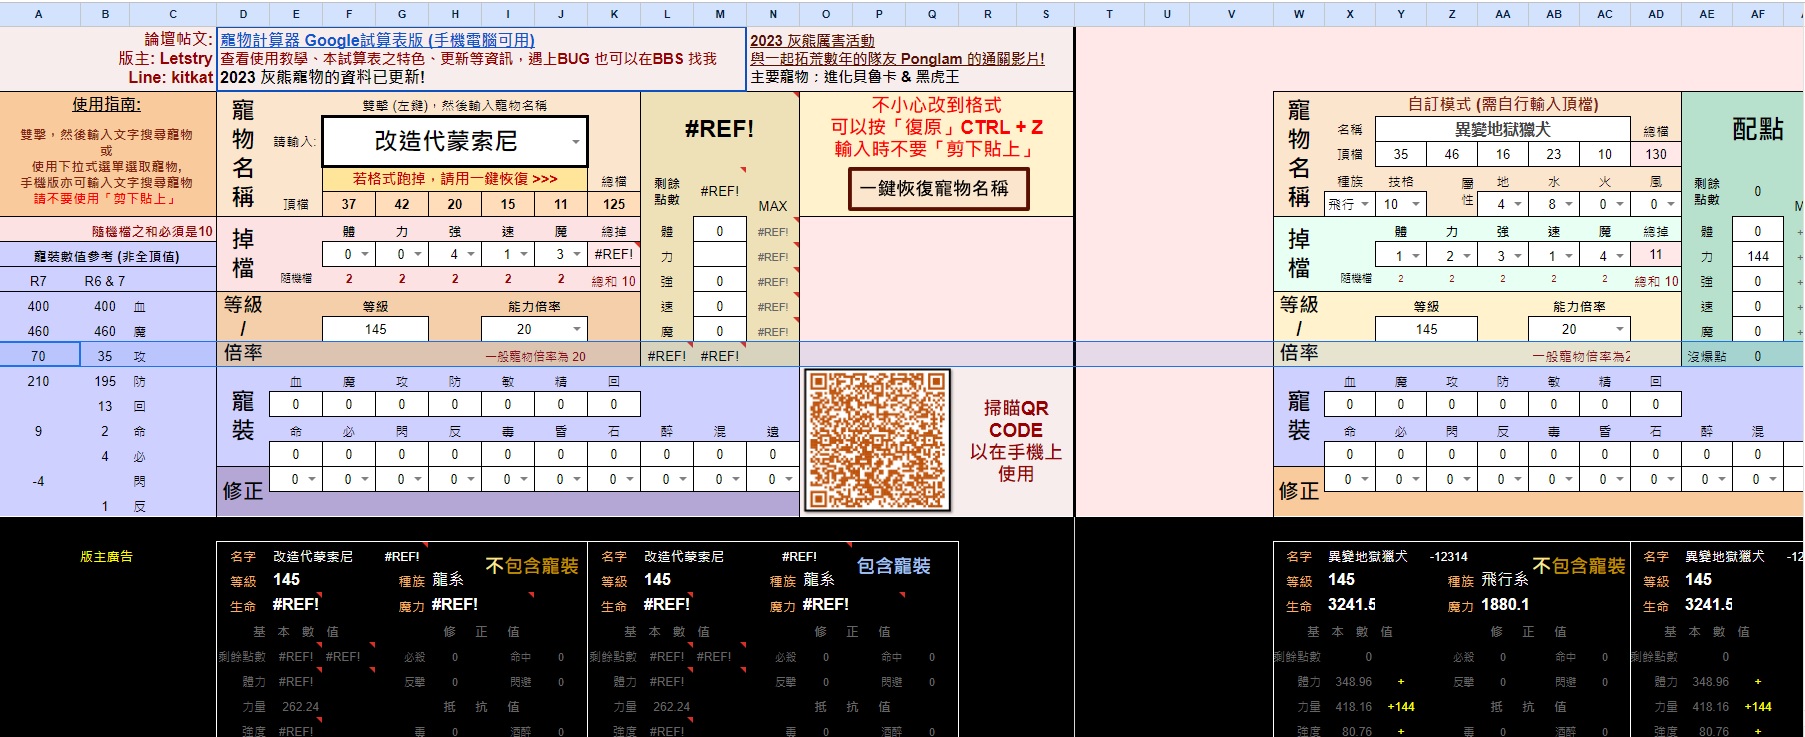Open the 2023 灰熊厲害活動 link

(812, 41)
